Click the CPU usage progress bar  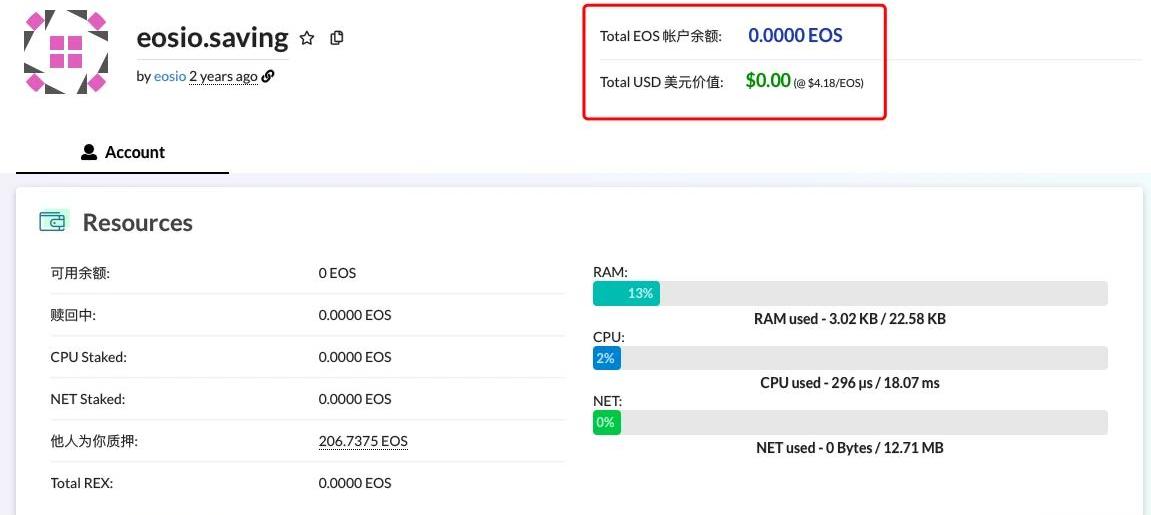pyautogui.click(x=850, y=358)
